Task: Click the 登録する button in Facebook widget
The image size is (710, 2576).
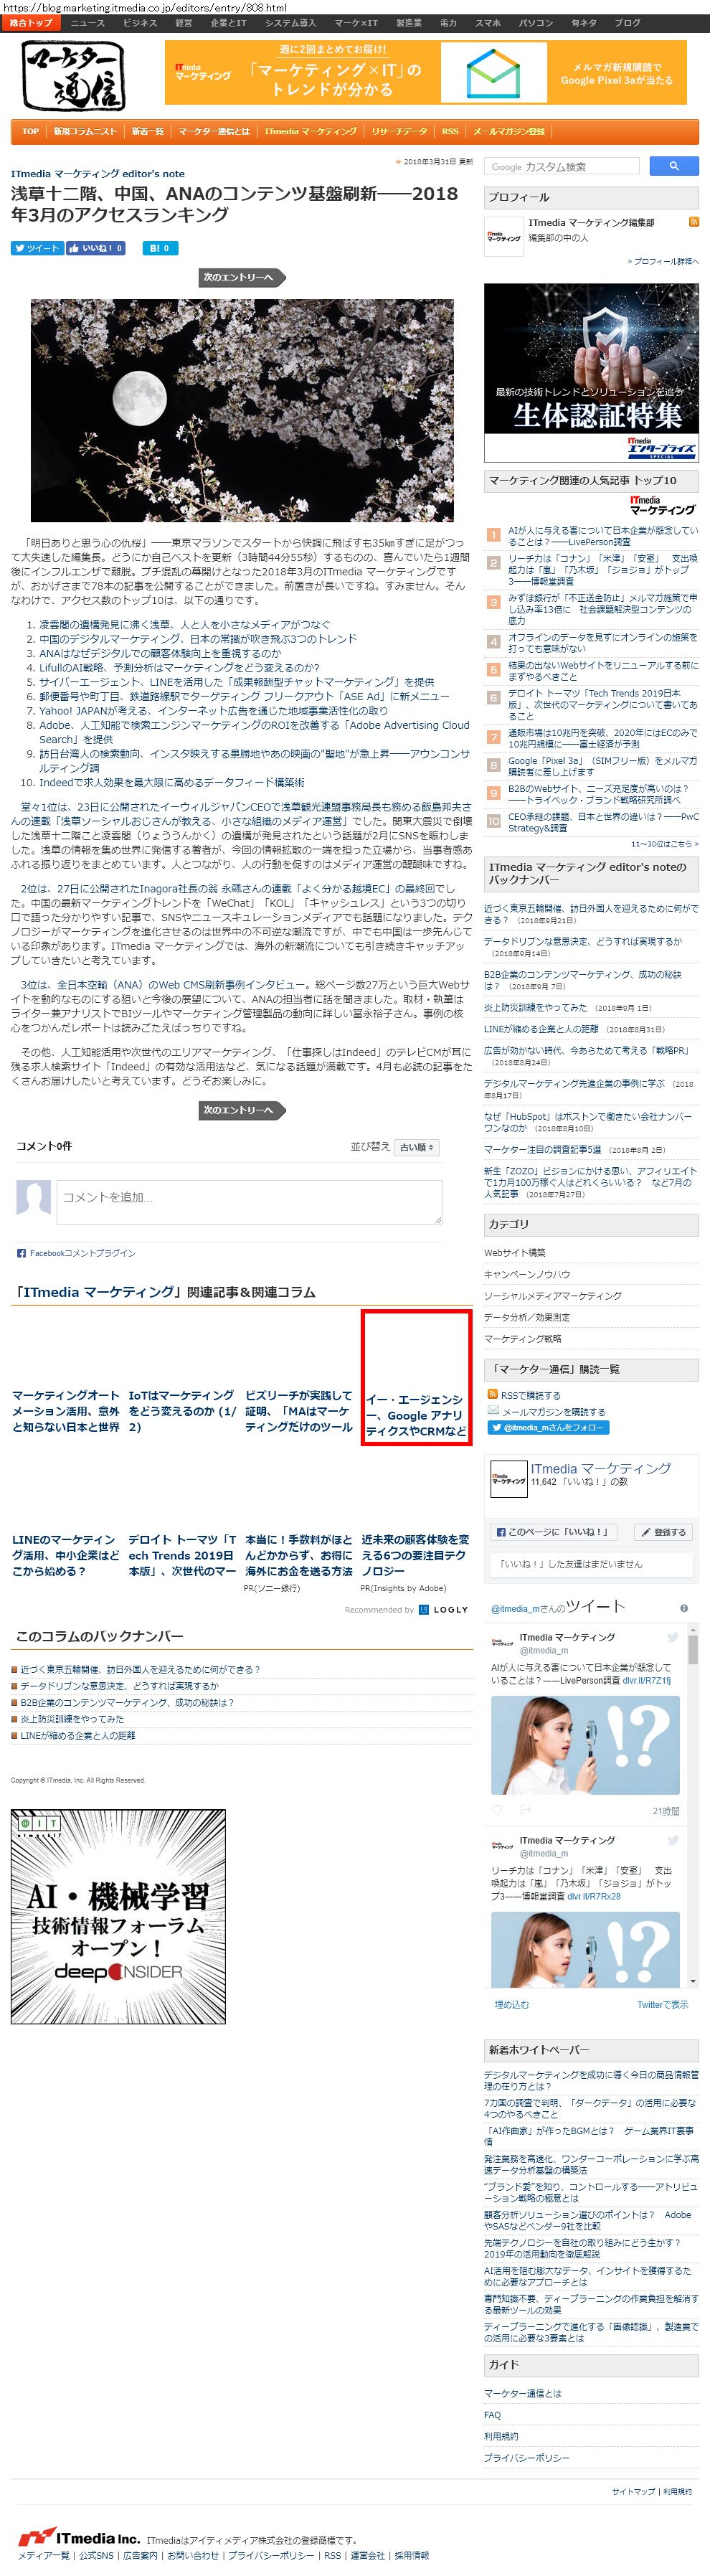Action: click(665, 1531)
